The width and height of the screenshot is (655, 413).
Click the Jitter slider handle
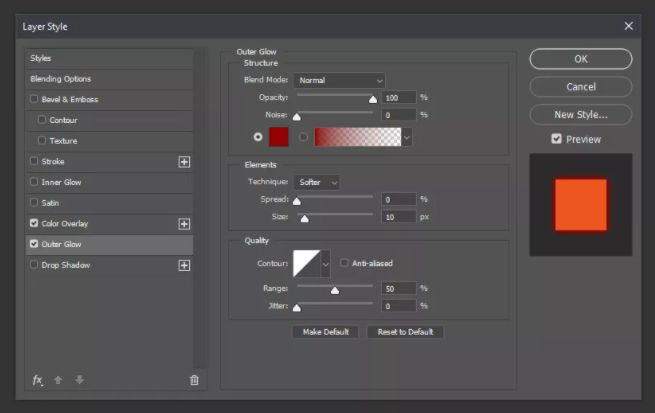tap(297, 308)
